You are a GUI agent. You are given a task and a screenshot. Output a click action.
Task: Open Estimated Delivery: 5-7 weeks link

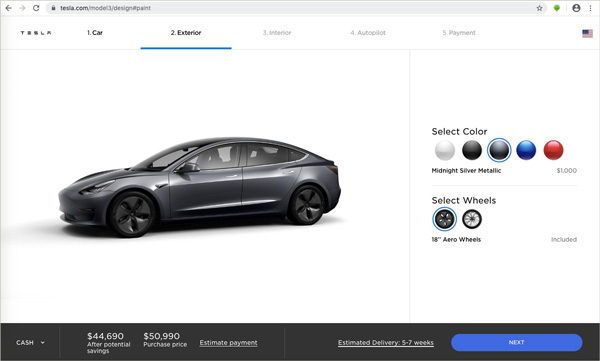pos(386,343)
